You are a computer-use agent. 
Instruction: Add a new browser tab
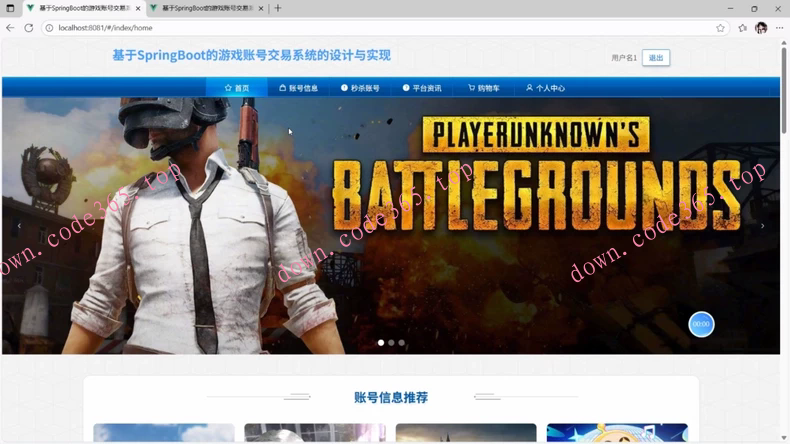tap(278, 8)
